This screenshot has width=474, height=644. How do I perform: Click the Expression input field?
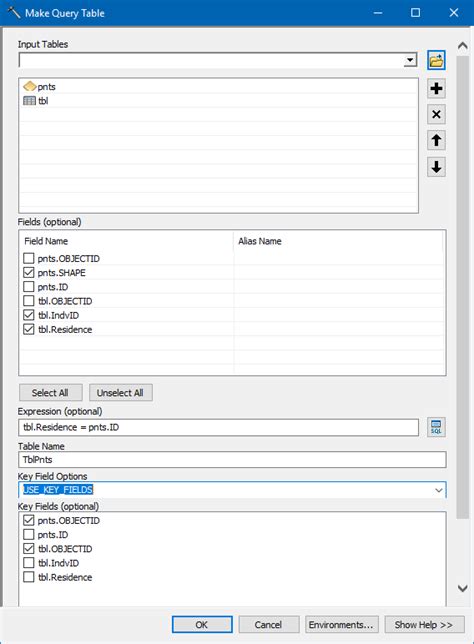pyautogui.click(x=219, y=428)
